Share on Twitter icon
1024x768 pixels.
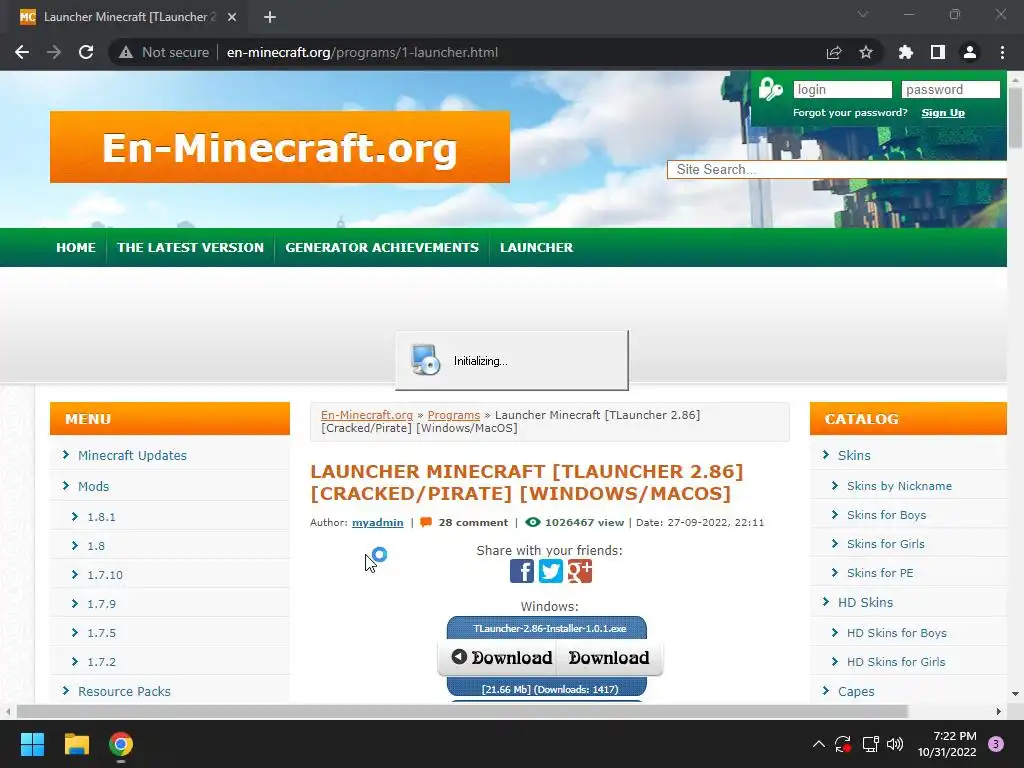pos(551,571)
